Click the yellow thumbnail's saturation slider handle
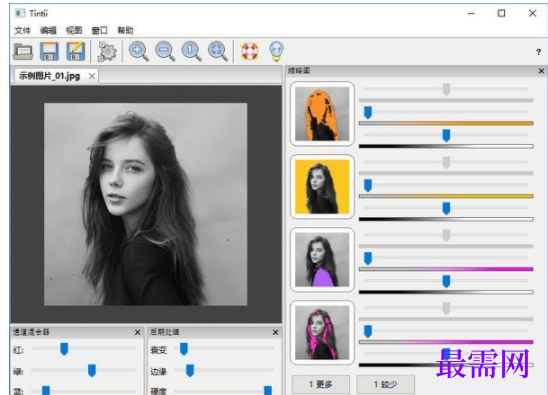Viewport: 548px width, 395px height. (x=368, y=185)
